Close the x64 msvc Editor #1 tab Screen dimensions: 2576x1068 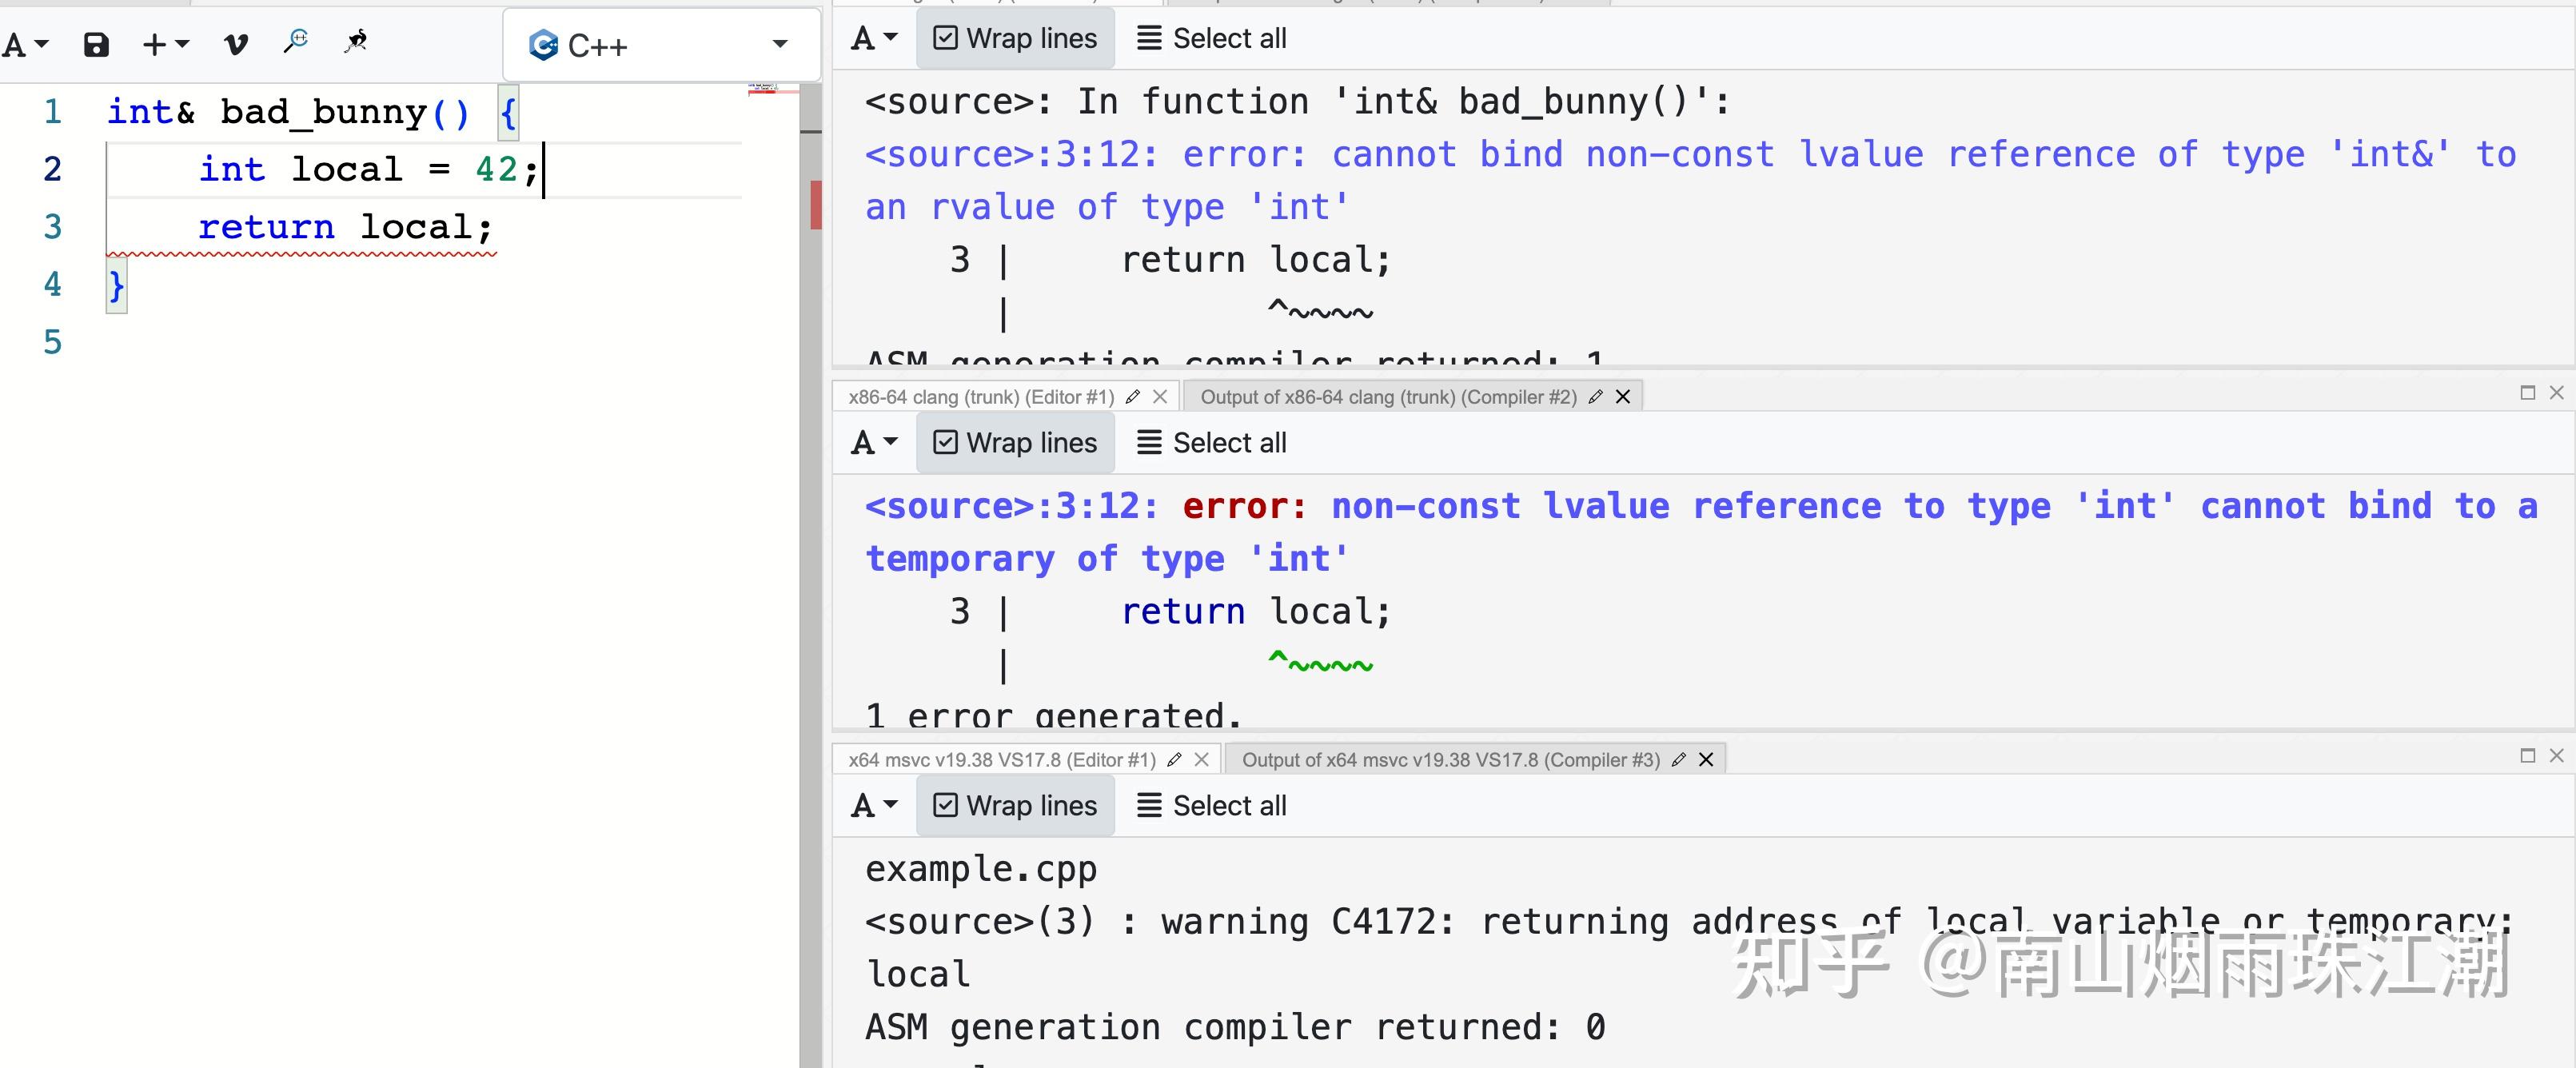1202,760
